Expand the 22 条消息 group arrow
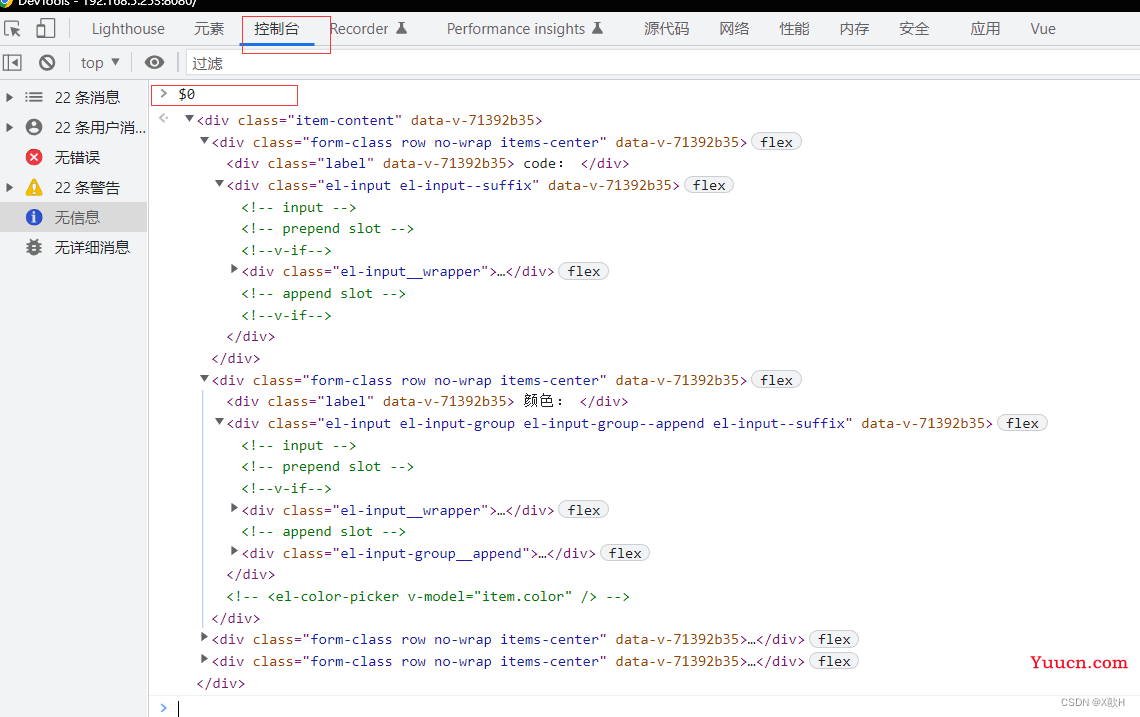Image resolution: width=1140 pixels, height=717 pixels. tap(9, 97)
